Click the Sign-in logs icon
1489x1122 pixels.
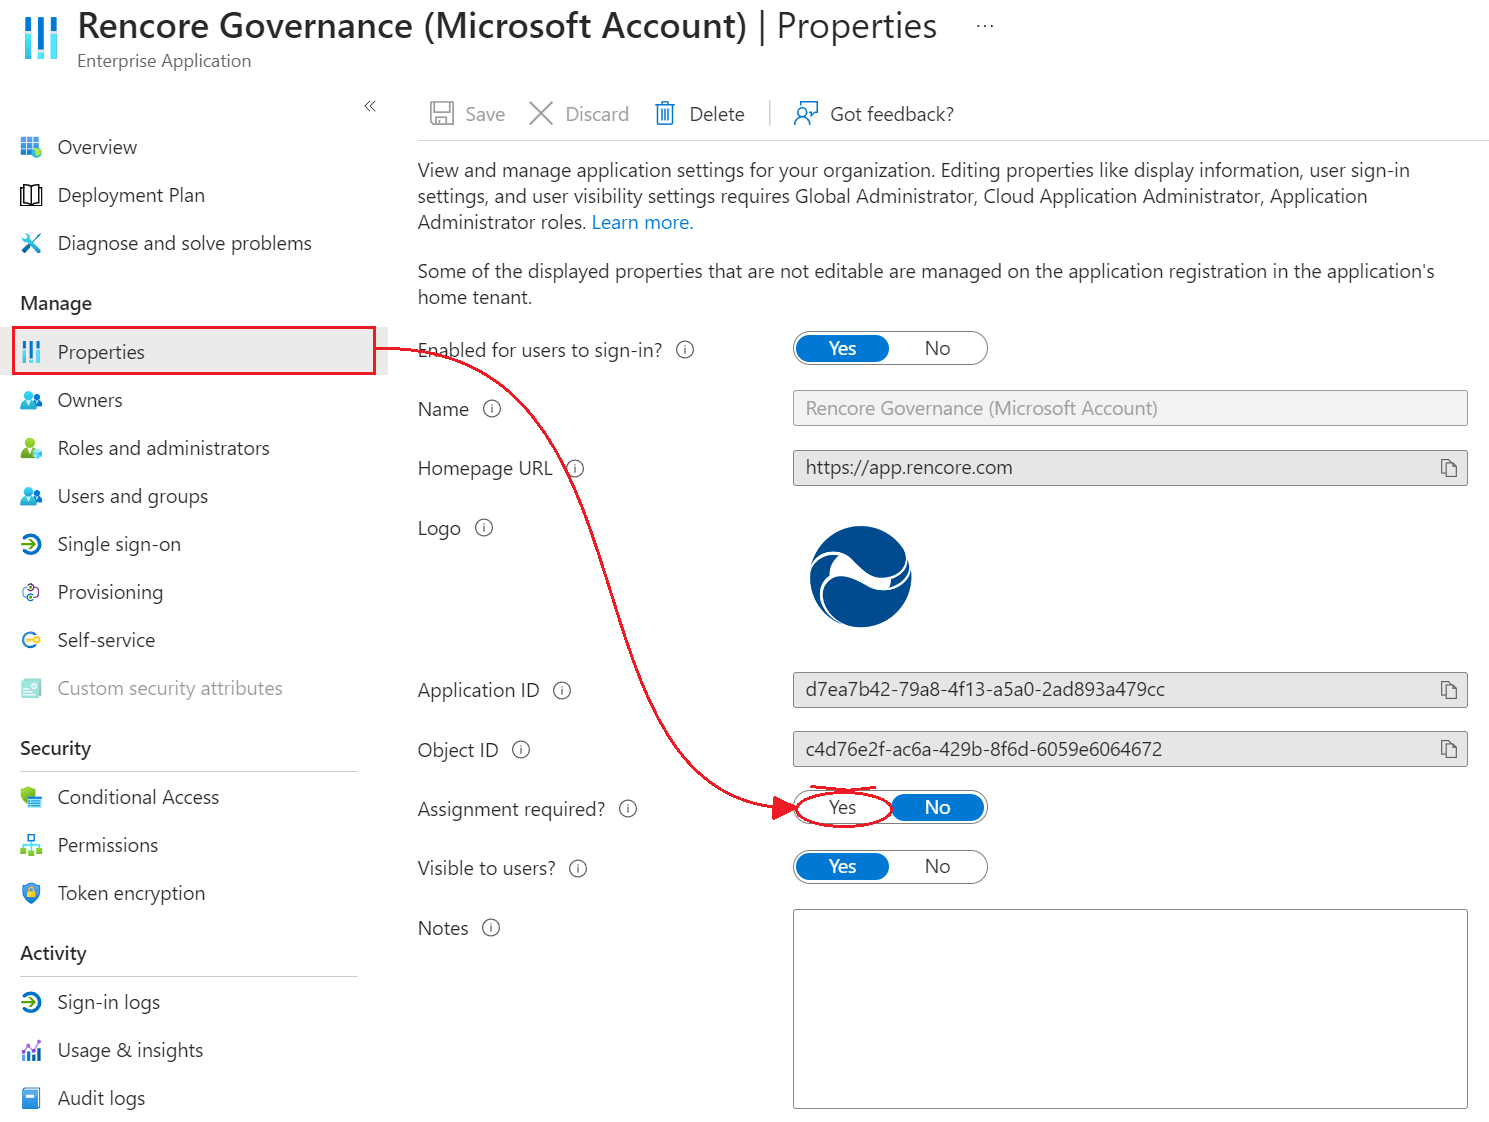tap(31, 1002)
